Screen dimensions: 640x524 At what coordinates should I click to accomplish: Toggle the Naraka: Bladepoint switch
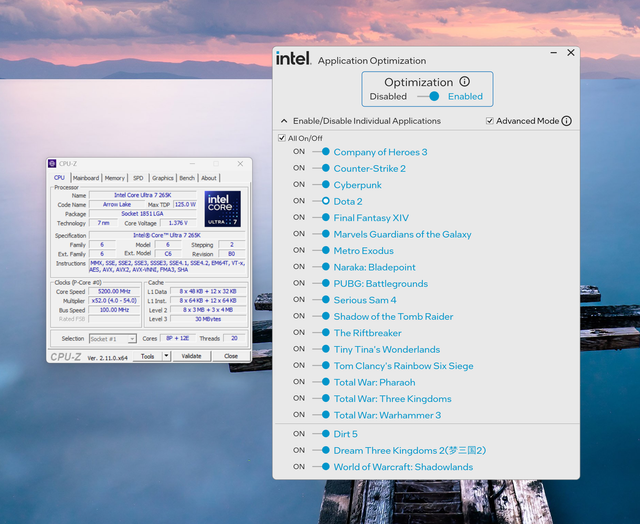tap(321, 267)
